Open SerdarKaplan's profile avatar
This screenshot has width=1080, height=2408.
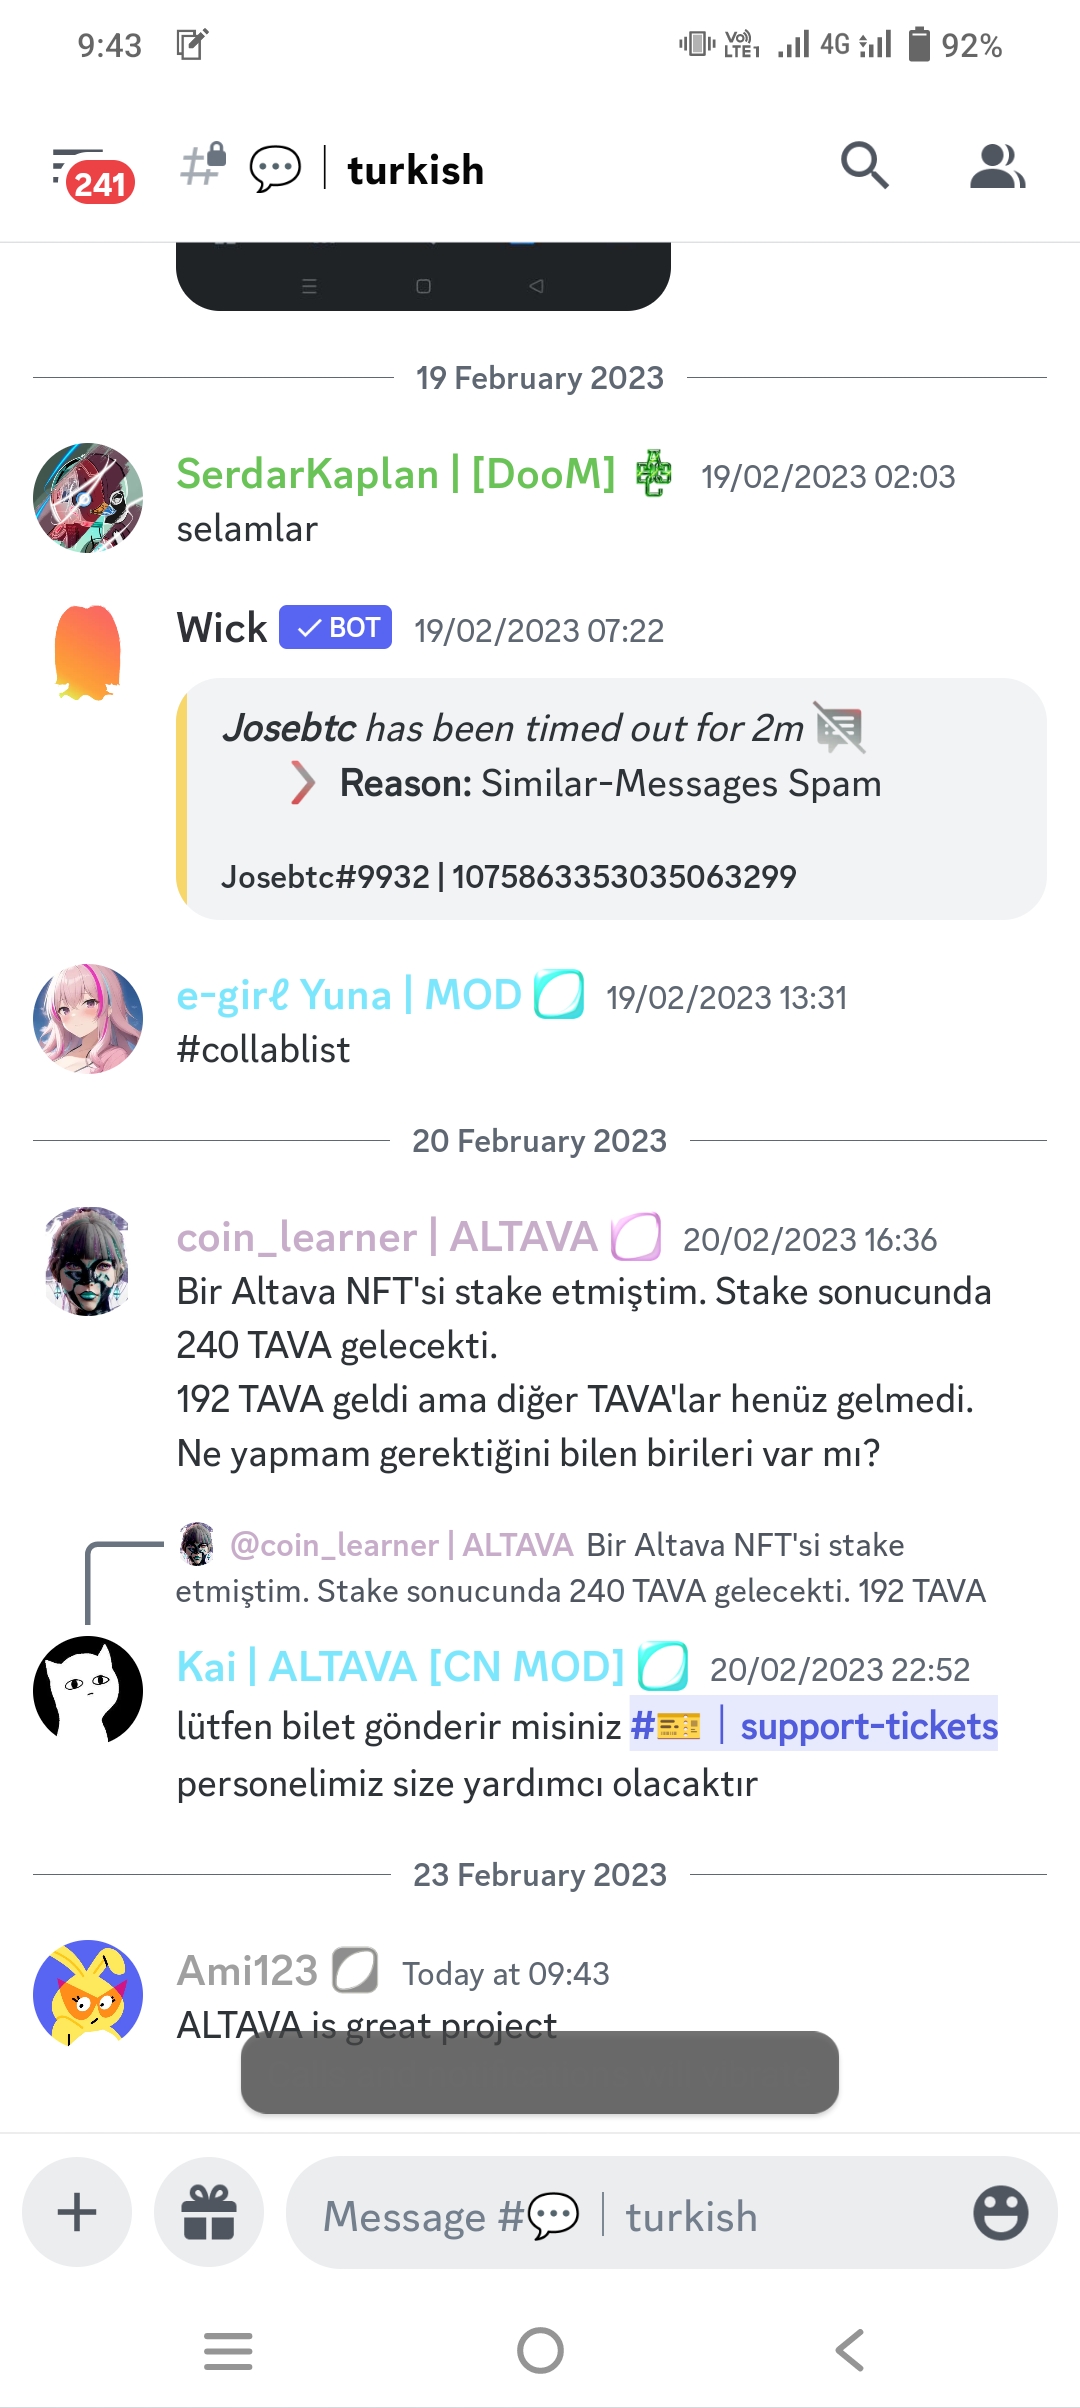88,497
